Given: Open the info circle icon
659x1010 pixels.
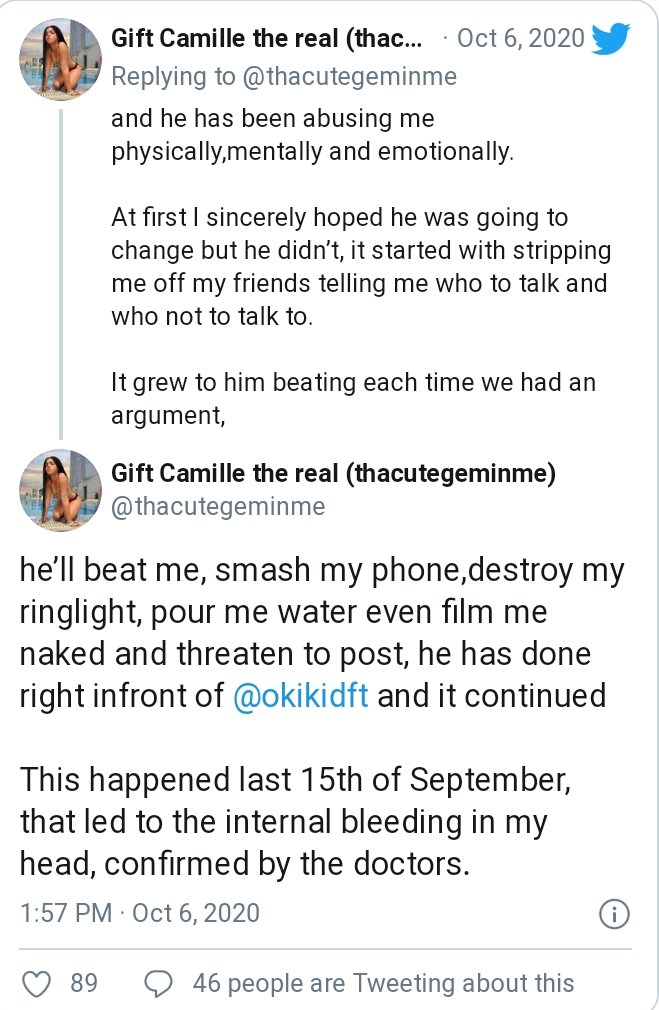Looking at the screenshot, I should coord(613,914).
